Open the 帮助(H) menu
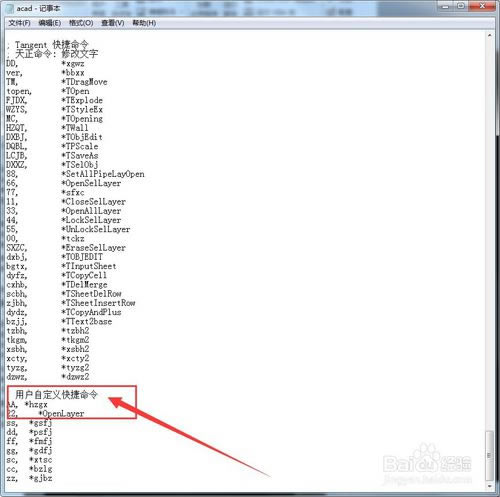 click(144, 23)
